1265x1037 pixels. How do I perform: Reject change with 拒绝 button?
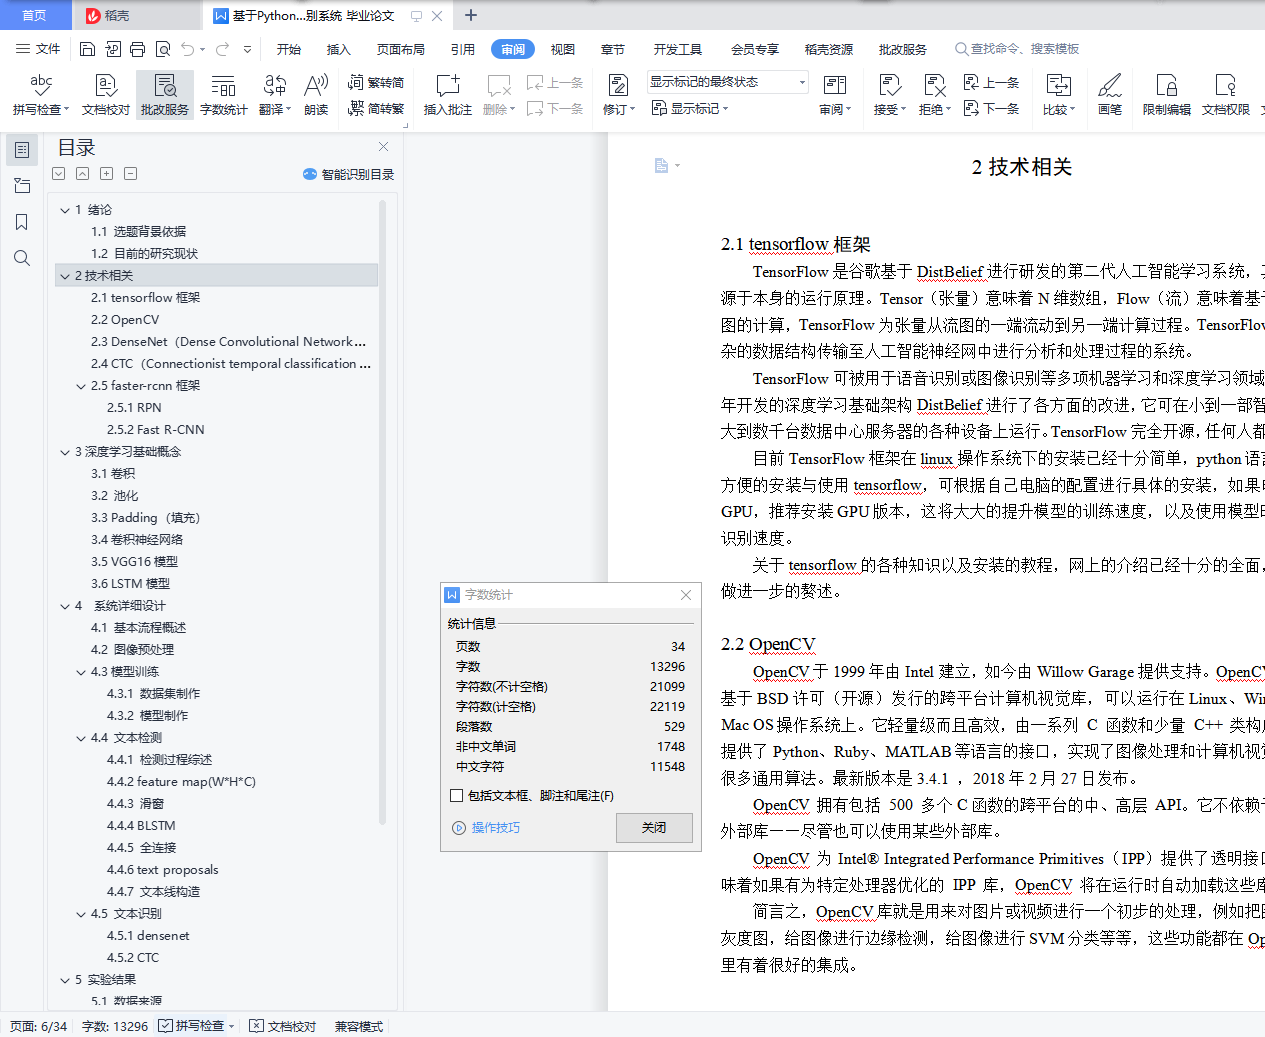pos(935,95)
